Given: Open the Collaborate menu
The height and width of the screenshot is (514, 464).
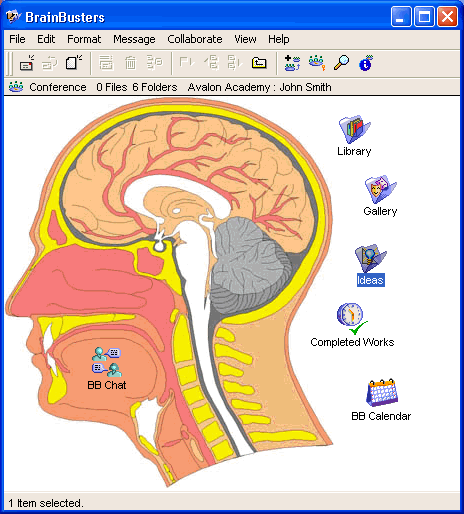Looking at the screenshot, I should [195, 39].
